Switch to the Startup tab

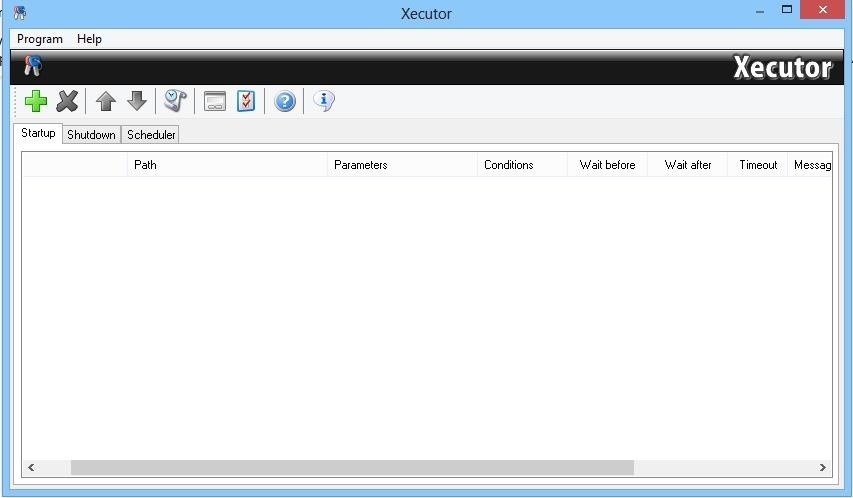[38, 133]
